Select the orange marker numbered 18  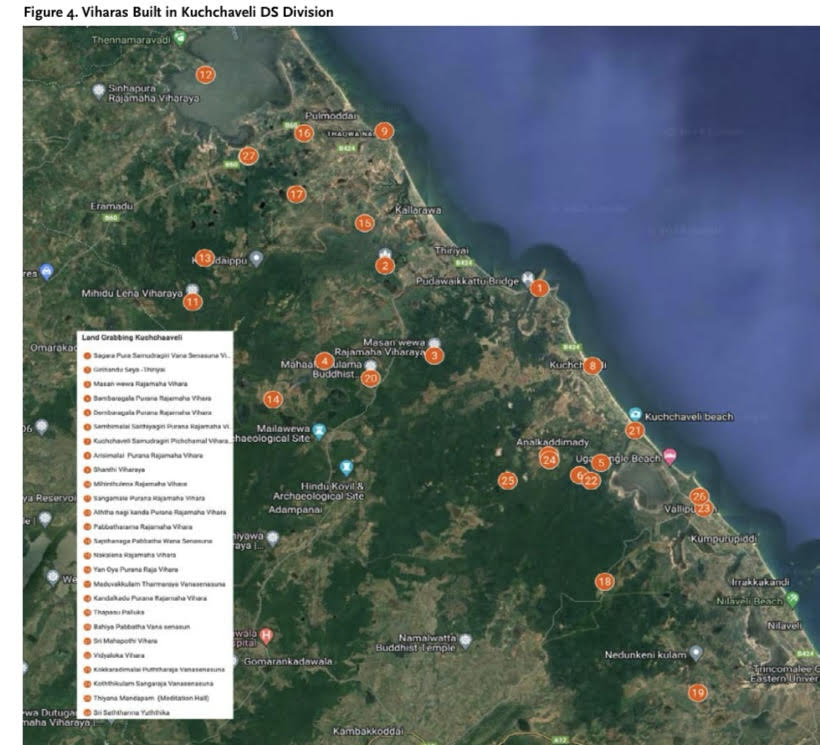point(604,581)
